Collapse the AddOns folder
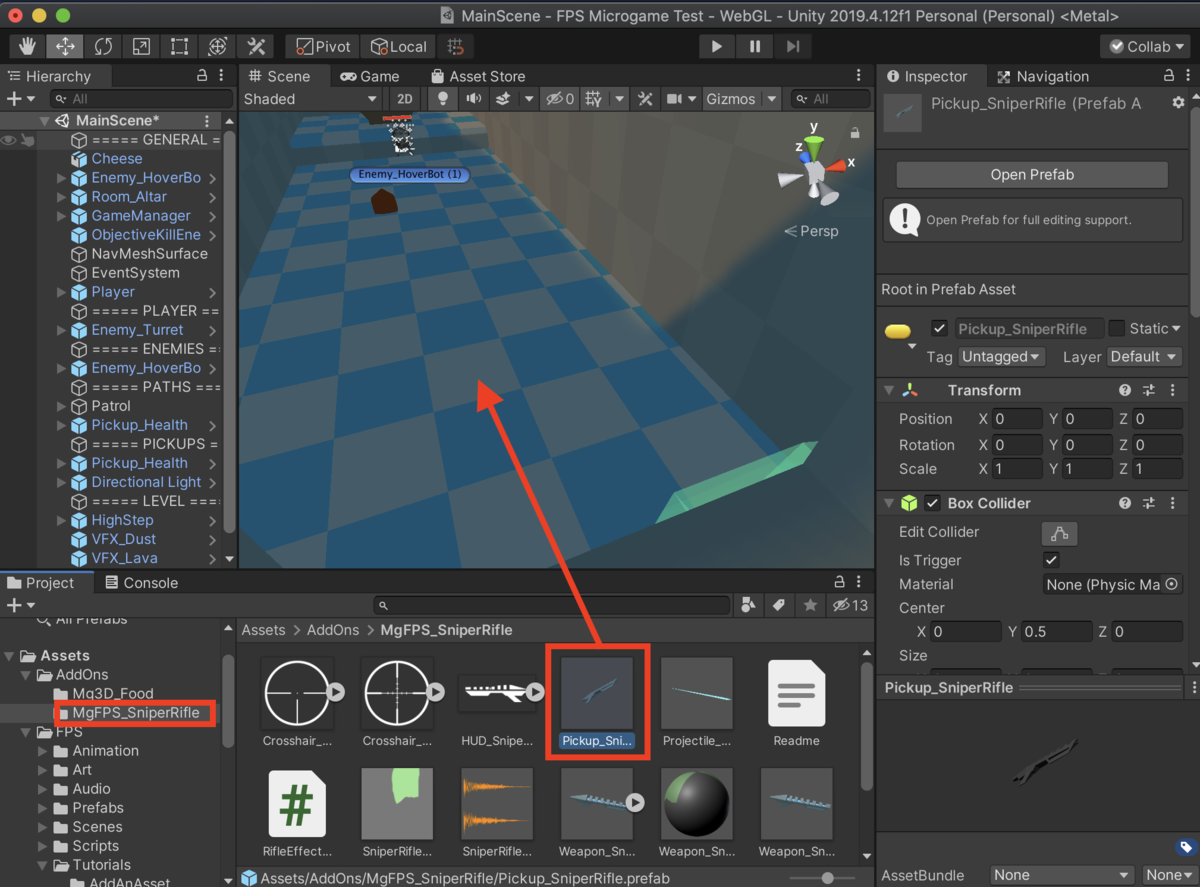This screenshot has height=887, width=1200. coord(27,675)
